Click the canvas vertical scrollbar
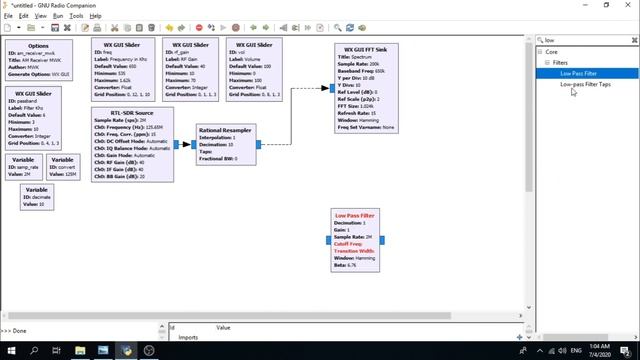The height and width of the screenshot is (360, 640). click(529, 118)
